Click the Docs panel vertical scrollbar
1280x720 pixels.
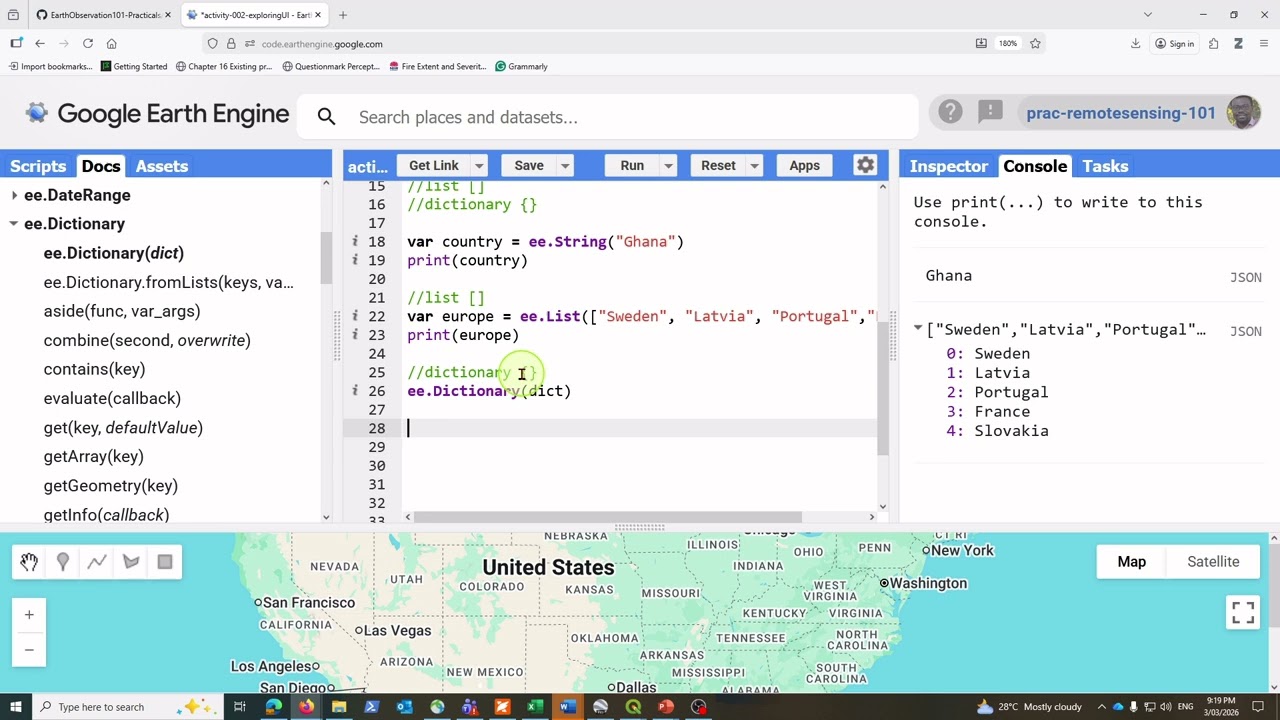326,258
